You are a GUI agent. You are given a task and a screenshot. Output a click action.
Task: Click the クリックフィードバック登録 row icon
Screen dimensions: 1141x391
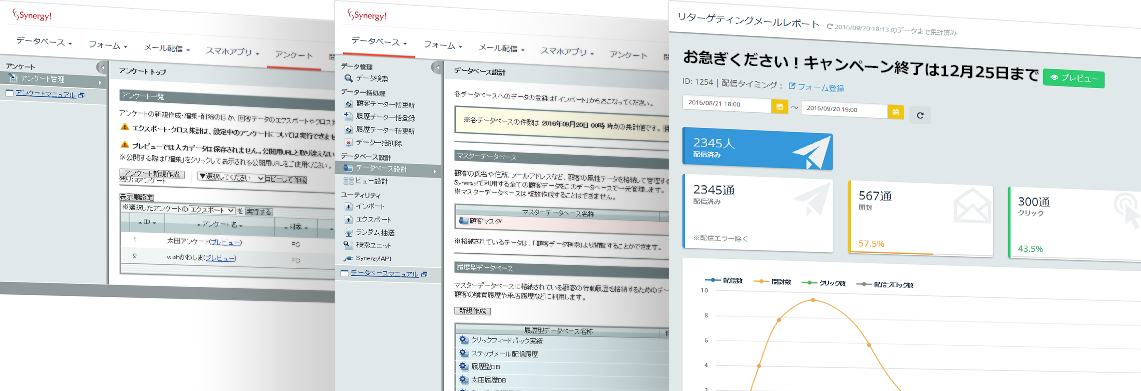(464, 340)
